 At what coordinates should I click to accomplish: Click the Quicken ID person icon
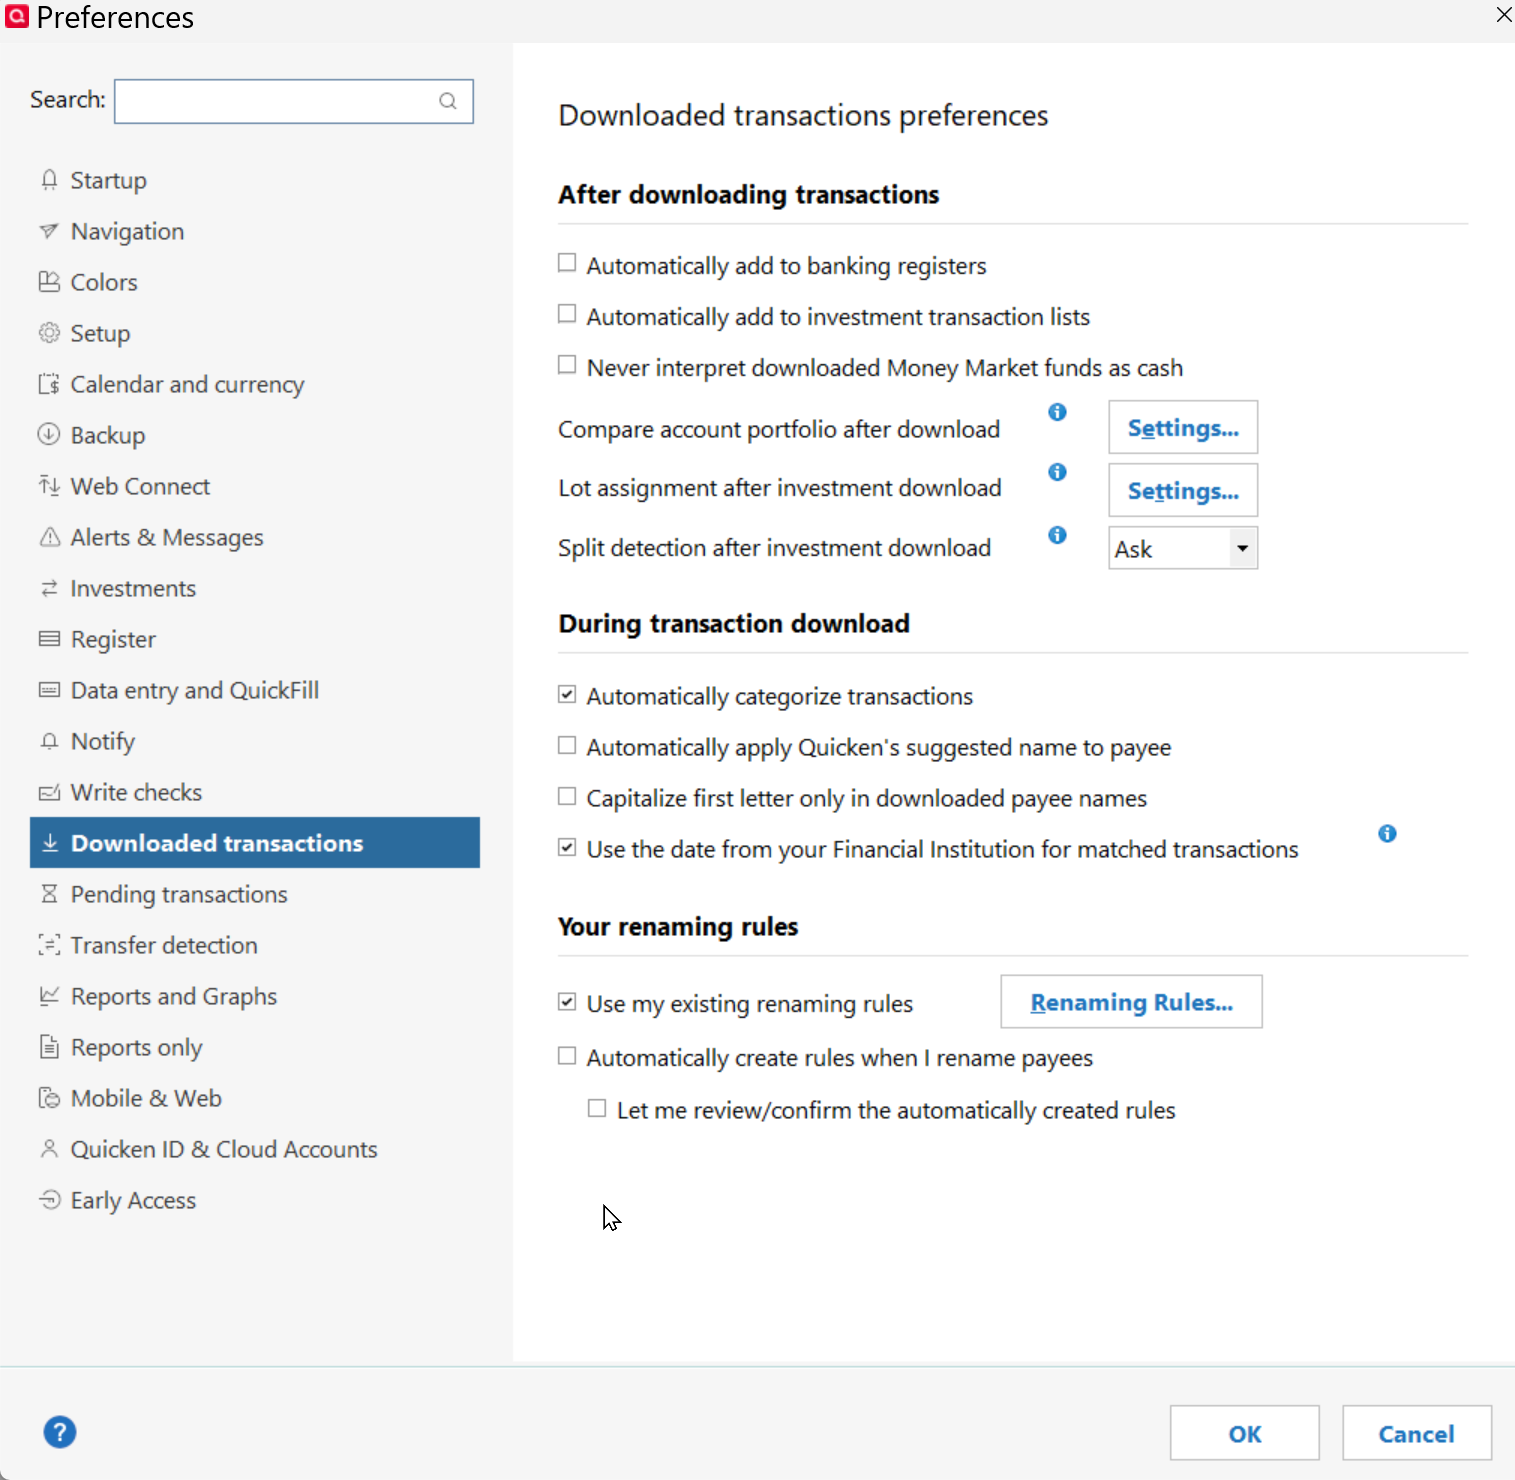coord(49,1149)
